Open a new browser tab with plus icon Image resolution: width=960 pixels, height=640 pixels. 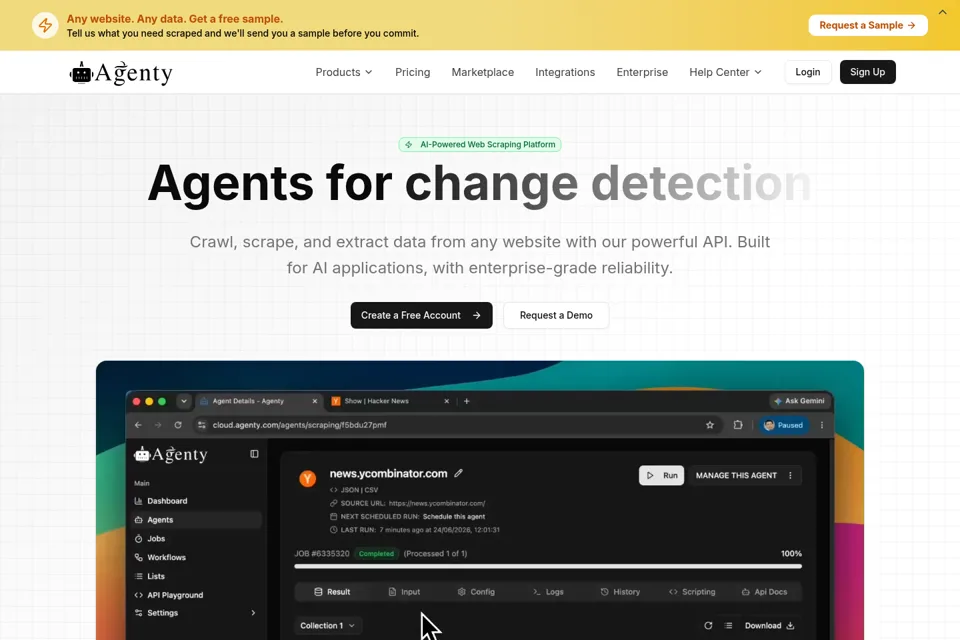tap(467, 401)
